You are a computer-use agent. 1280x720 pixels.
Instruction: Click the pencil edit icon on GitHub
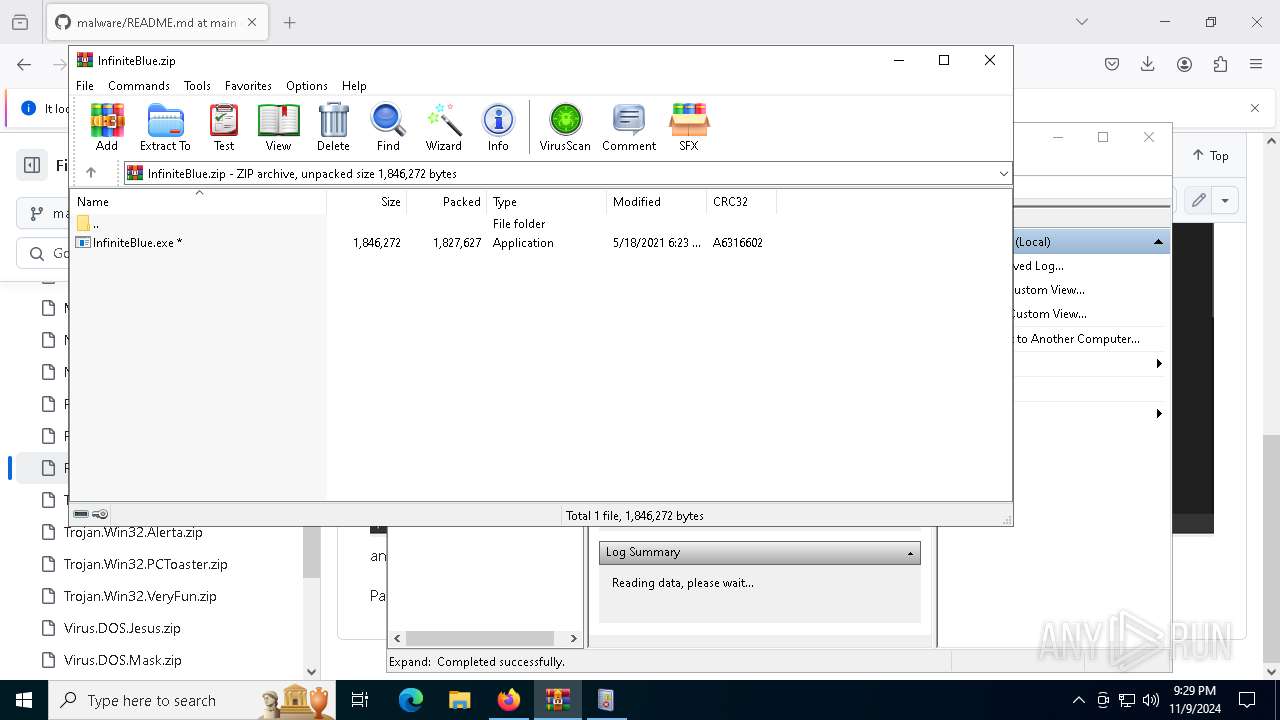(x=1198, y=200)
